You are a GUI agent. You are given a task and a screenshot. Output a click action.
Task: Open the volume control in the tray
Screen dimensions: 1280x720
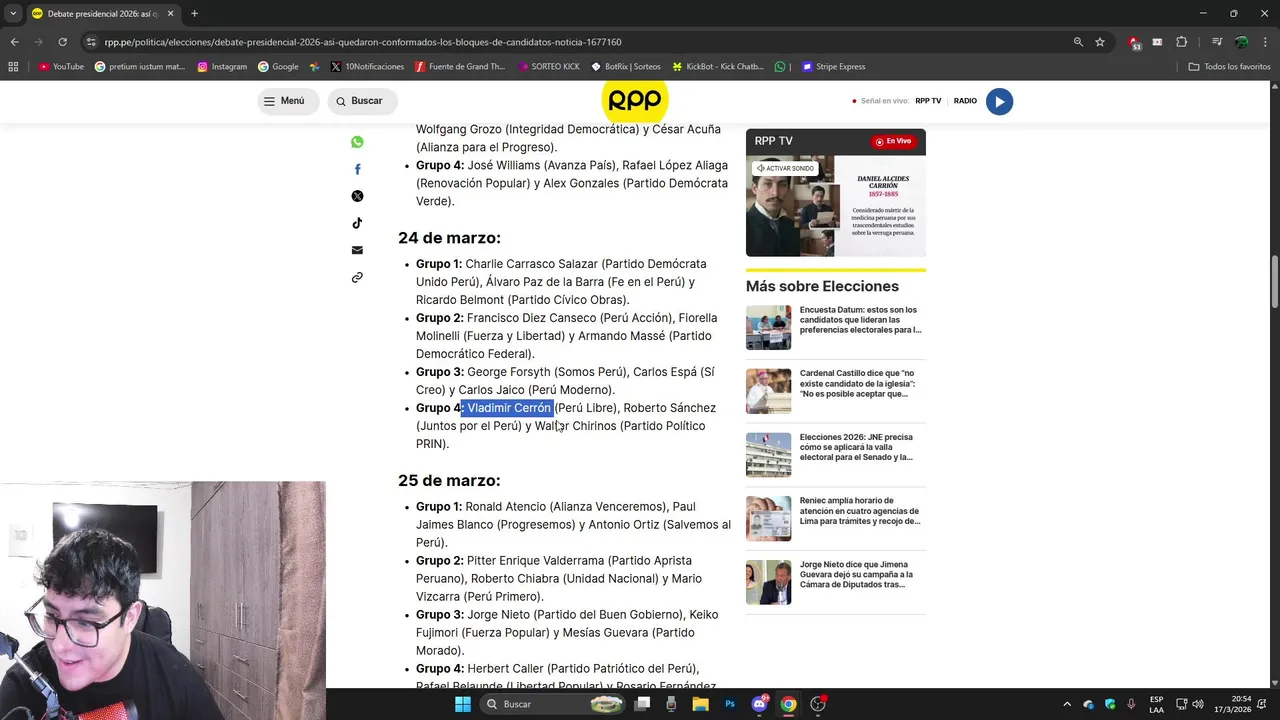(1198, 704)
